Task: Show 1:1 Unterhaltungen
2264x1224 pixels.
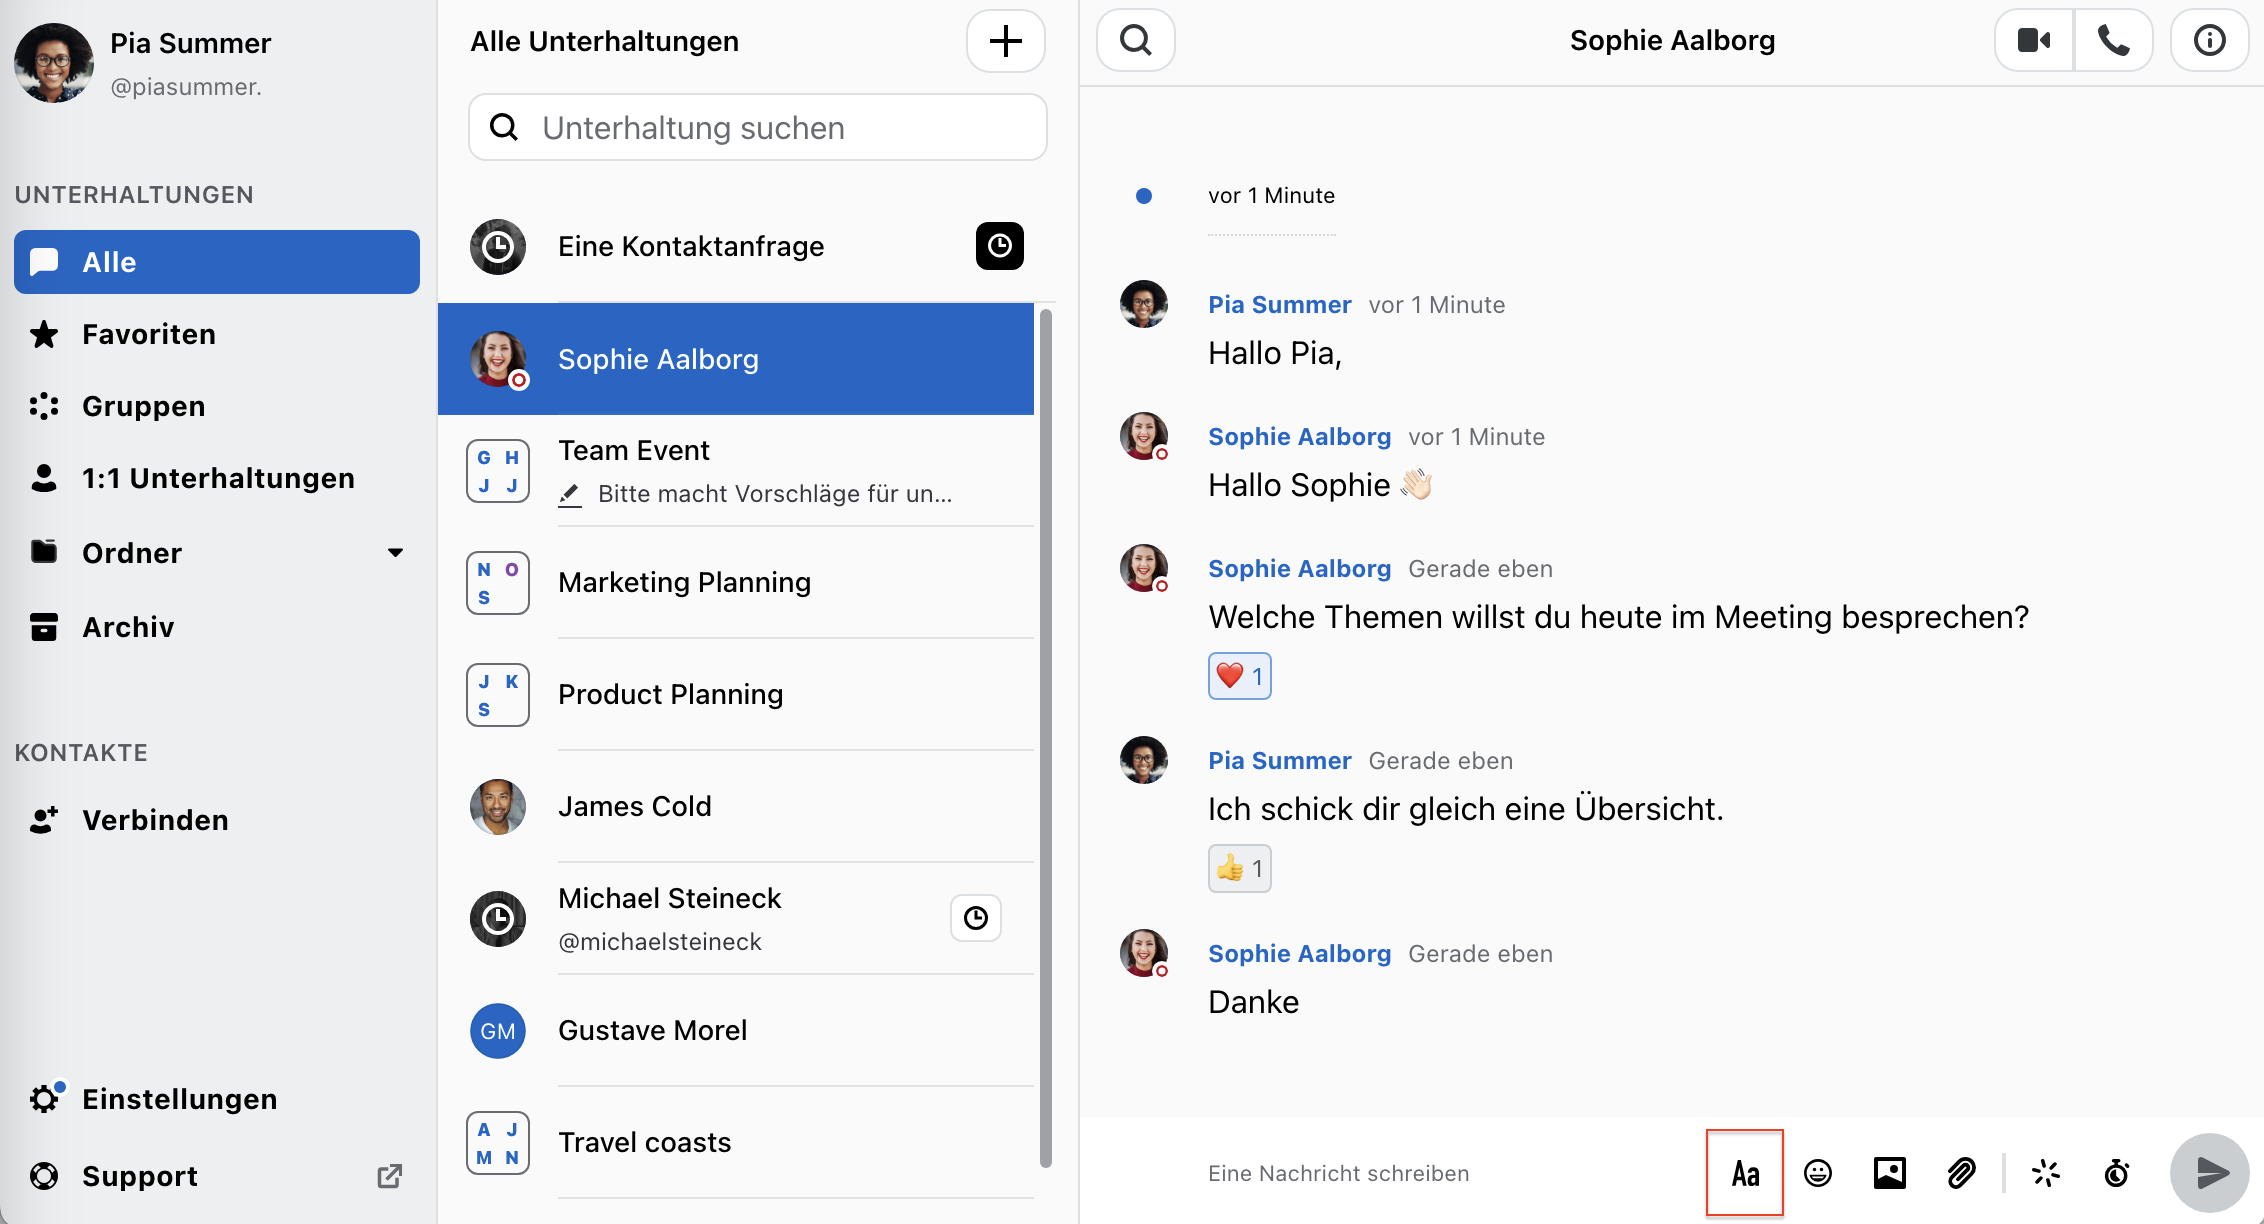Action: point(218,478)
